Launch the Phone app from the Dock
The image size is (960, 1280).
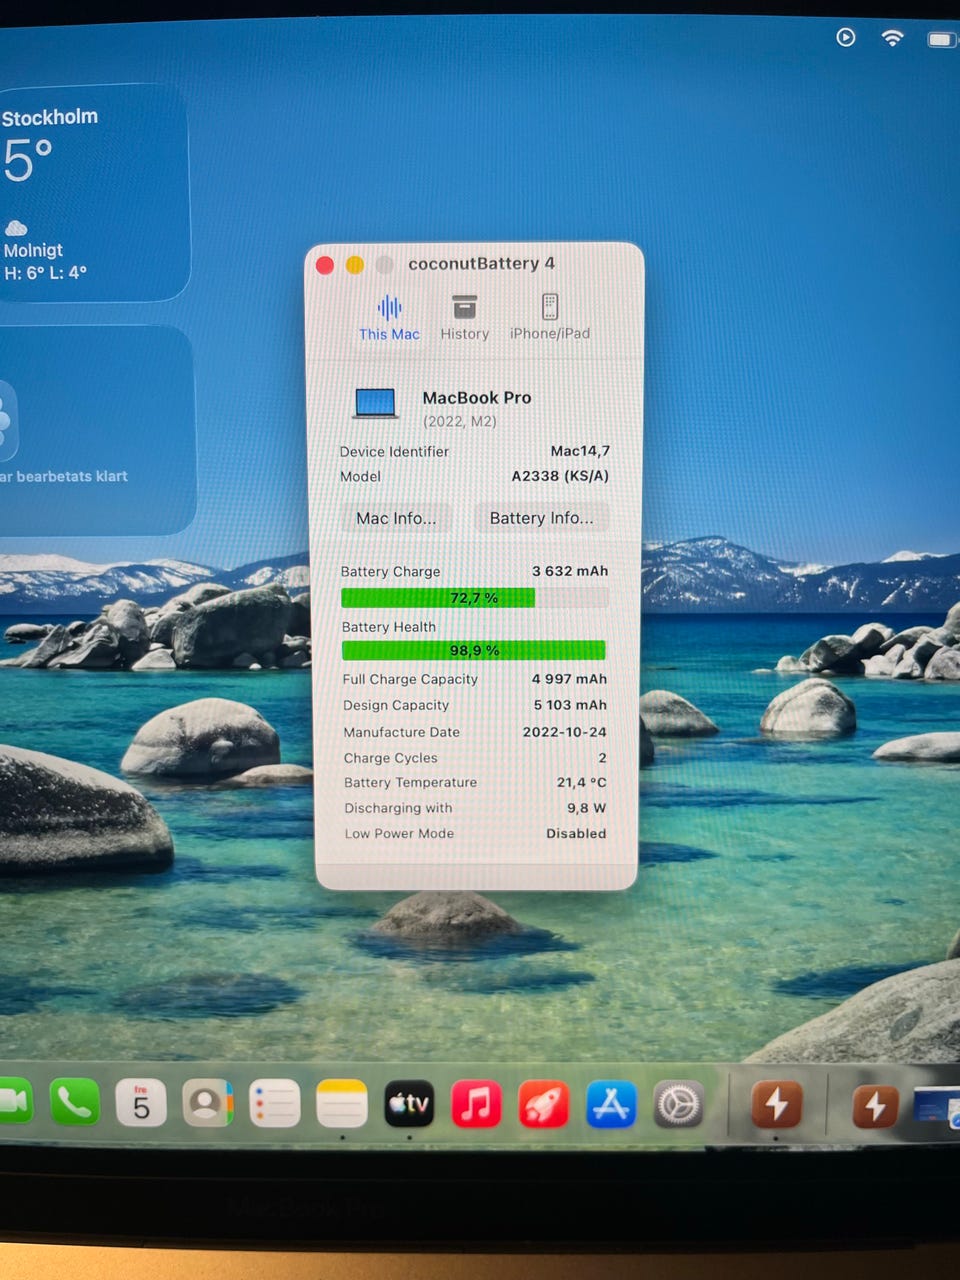tap(75, 1103)
